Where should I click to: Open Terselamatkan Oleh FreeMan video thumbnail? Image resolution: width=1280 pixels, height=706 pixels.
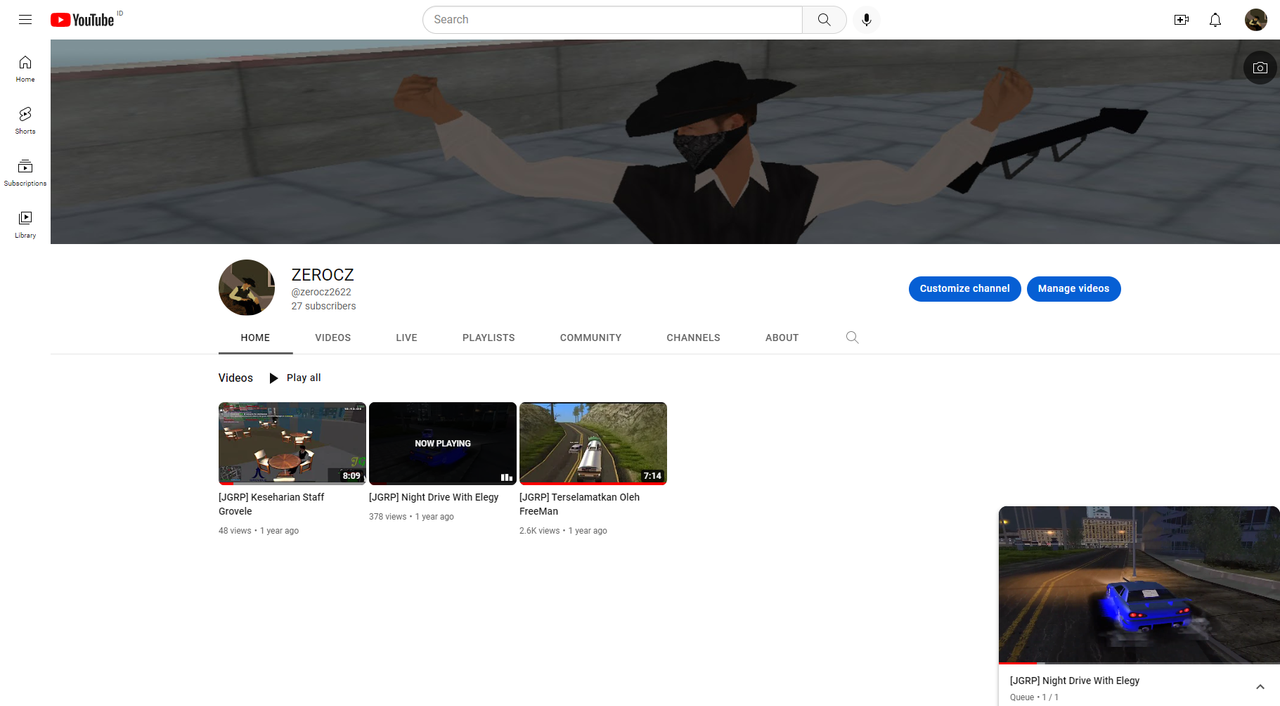tap(593, 443)
